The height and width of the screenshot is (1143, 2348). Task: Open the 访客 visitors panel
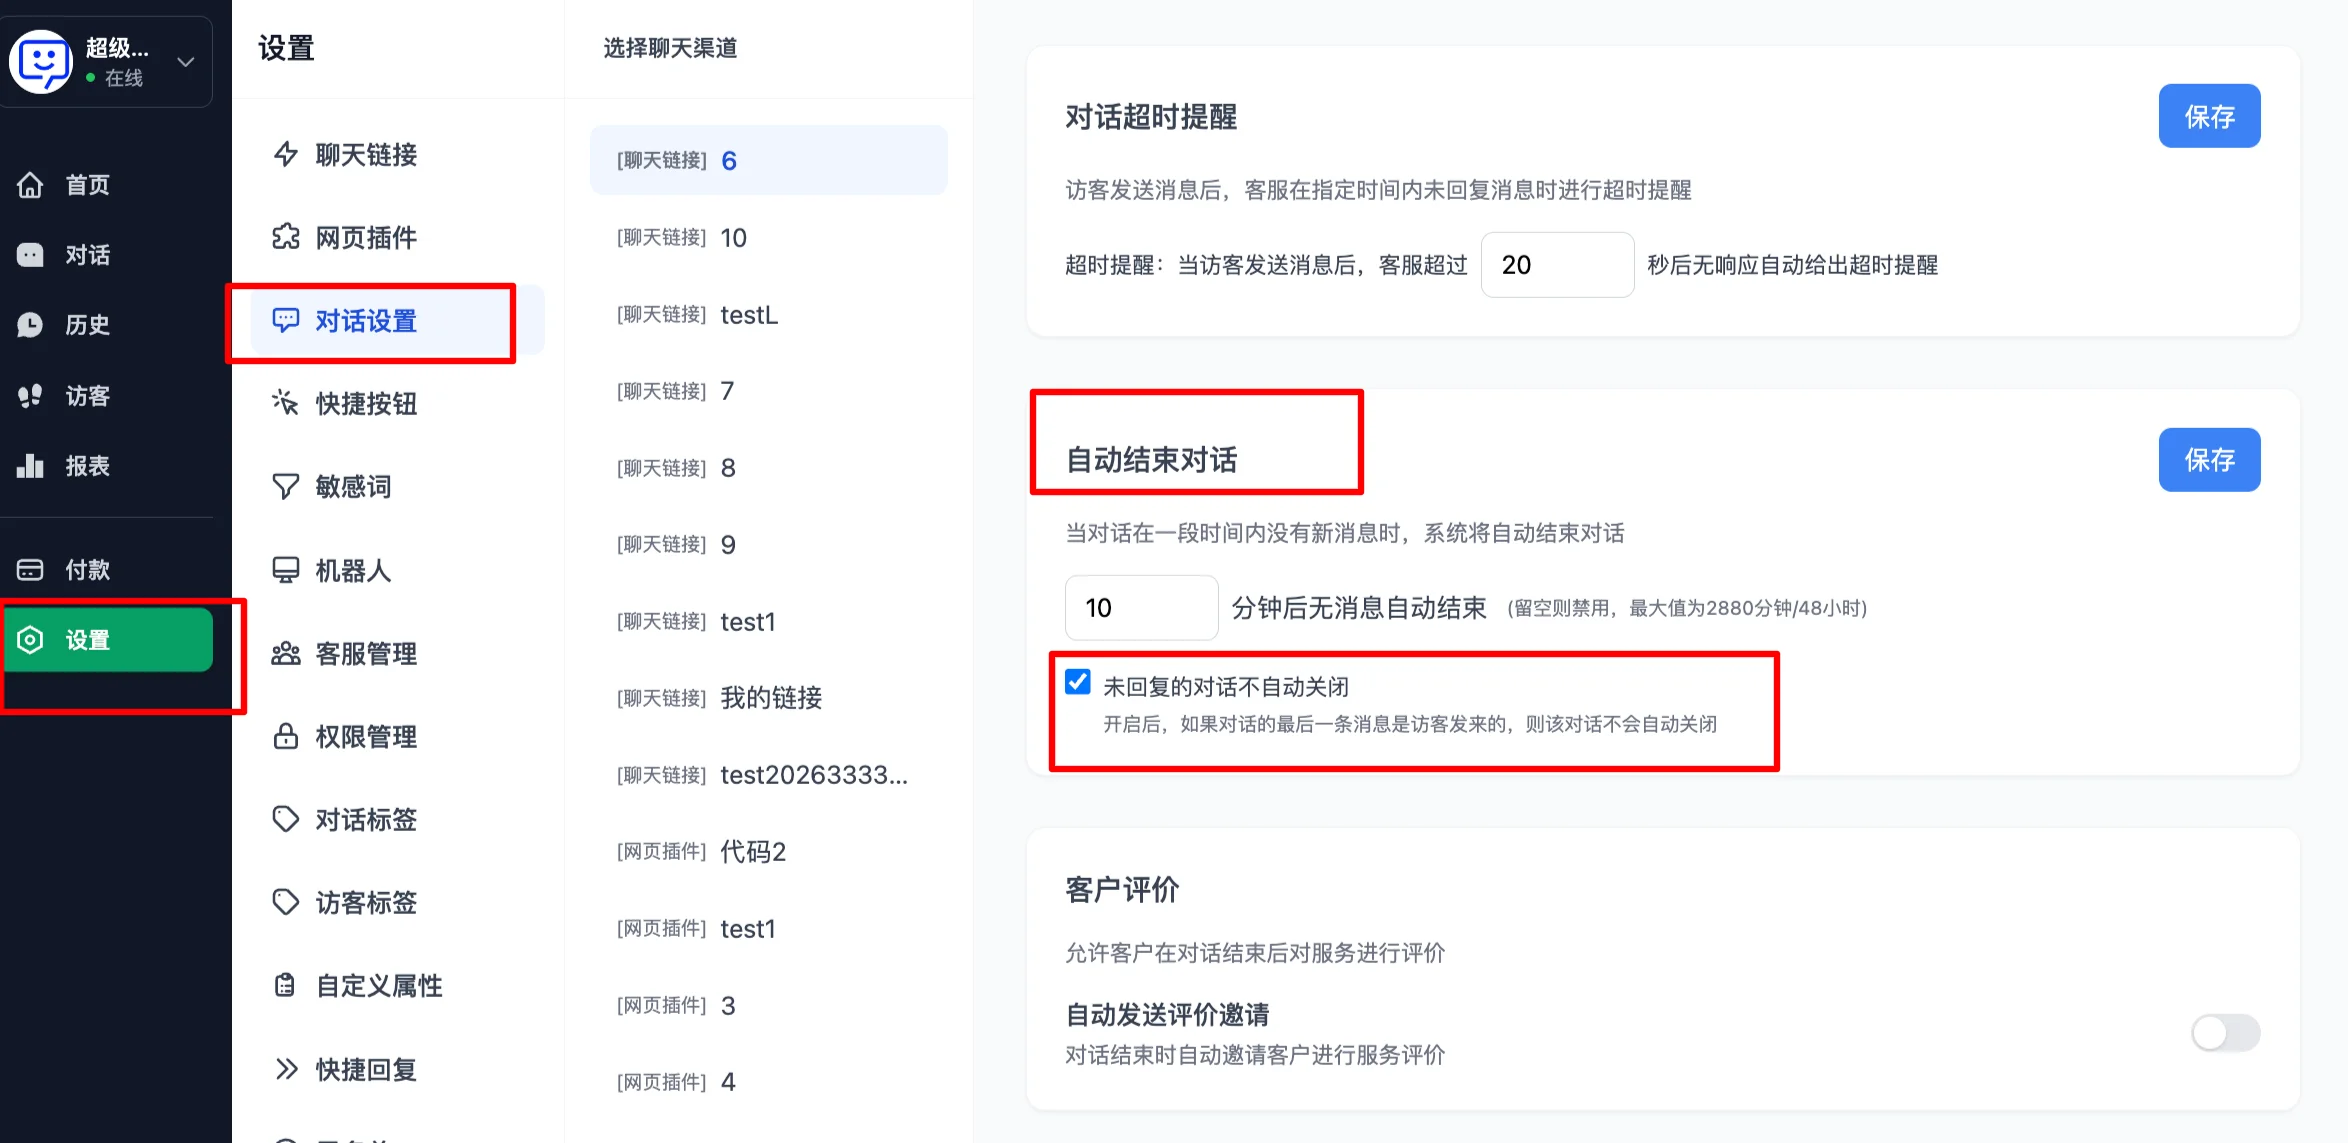(x=86, y=395)
